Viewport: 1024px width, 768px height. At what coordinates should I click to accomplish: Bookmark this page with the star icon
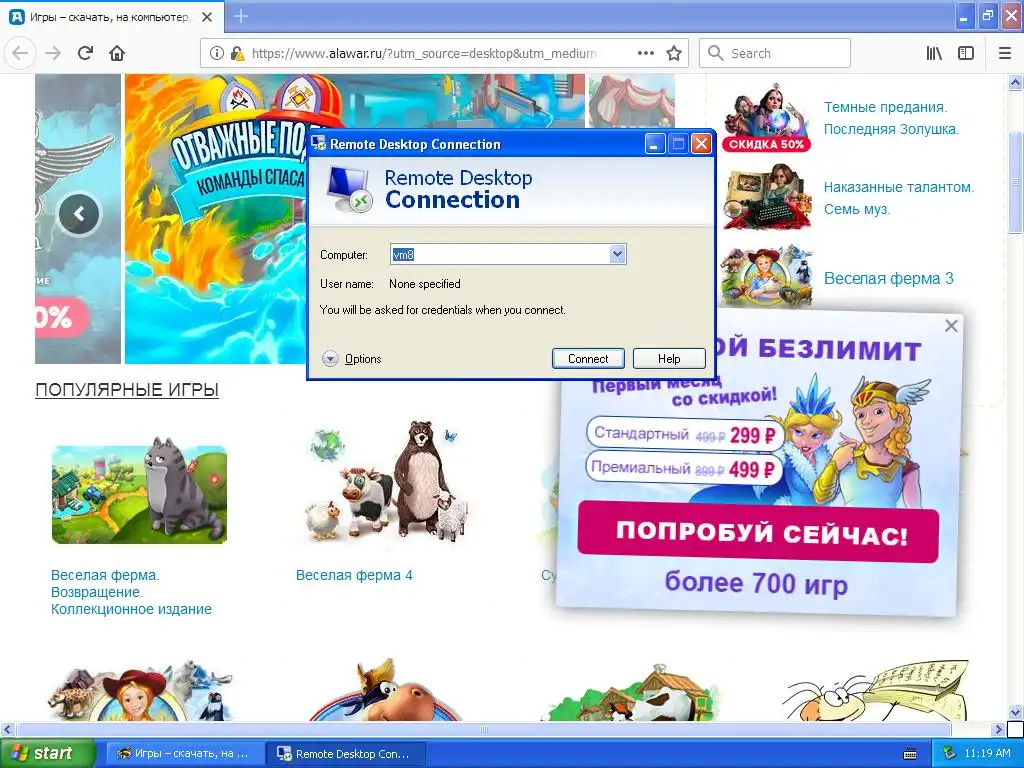pyautogui.click(x=674, y=53)
